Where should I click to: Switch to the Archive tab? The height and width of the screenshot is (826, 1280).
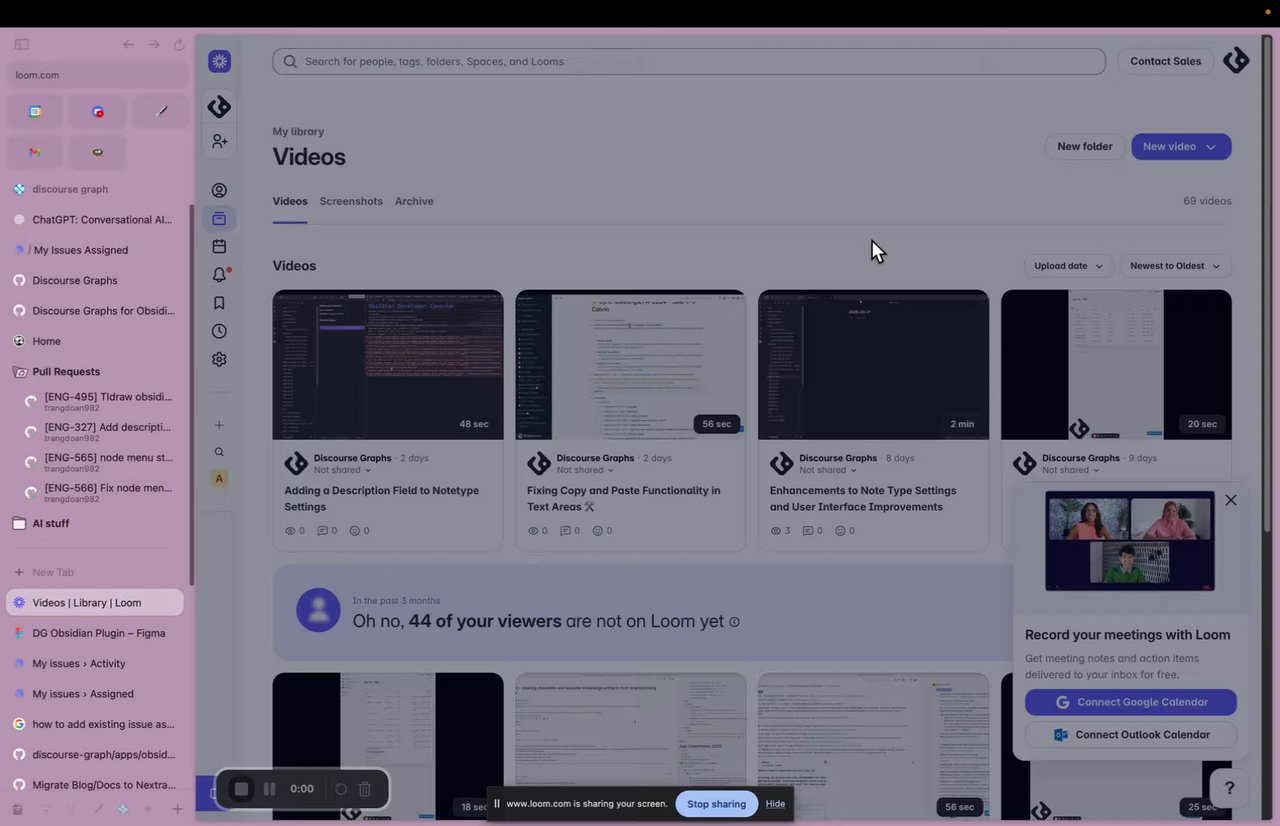point(414,201)
